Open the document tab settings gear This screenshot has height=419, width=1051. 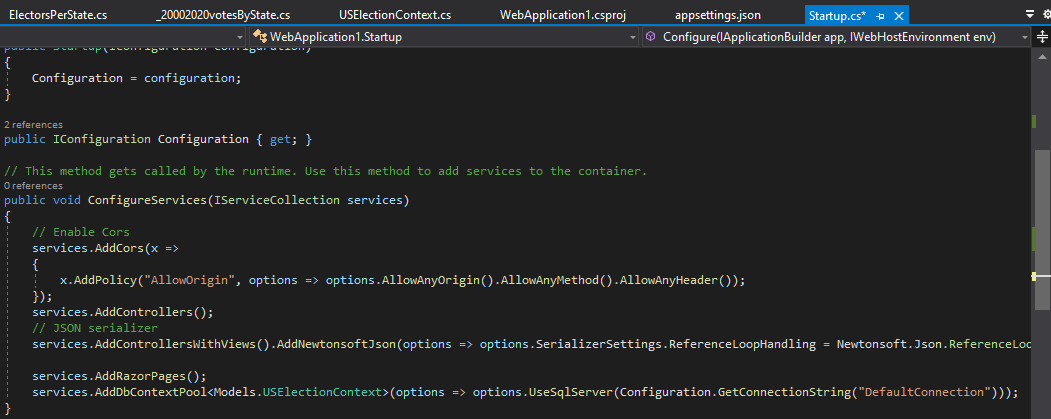(x=1046, y=14)
